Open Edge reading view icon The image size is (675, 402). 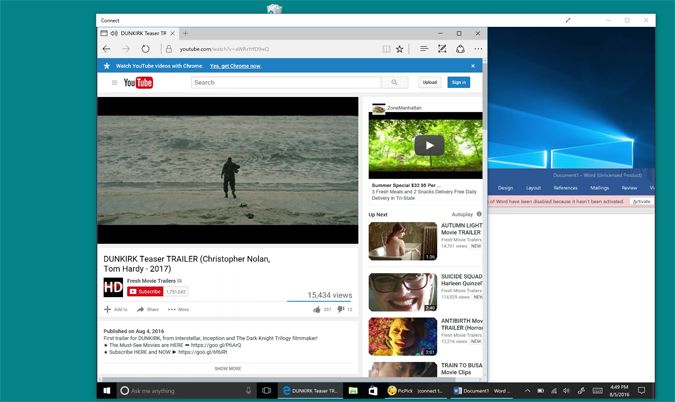[x=386, y=49]
